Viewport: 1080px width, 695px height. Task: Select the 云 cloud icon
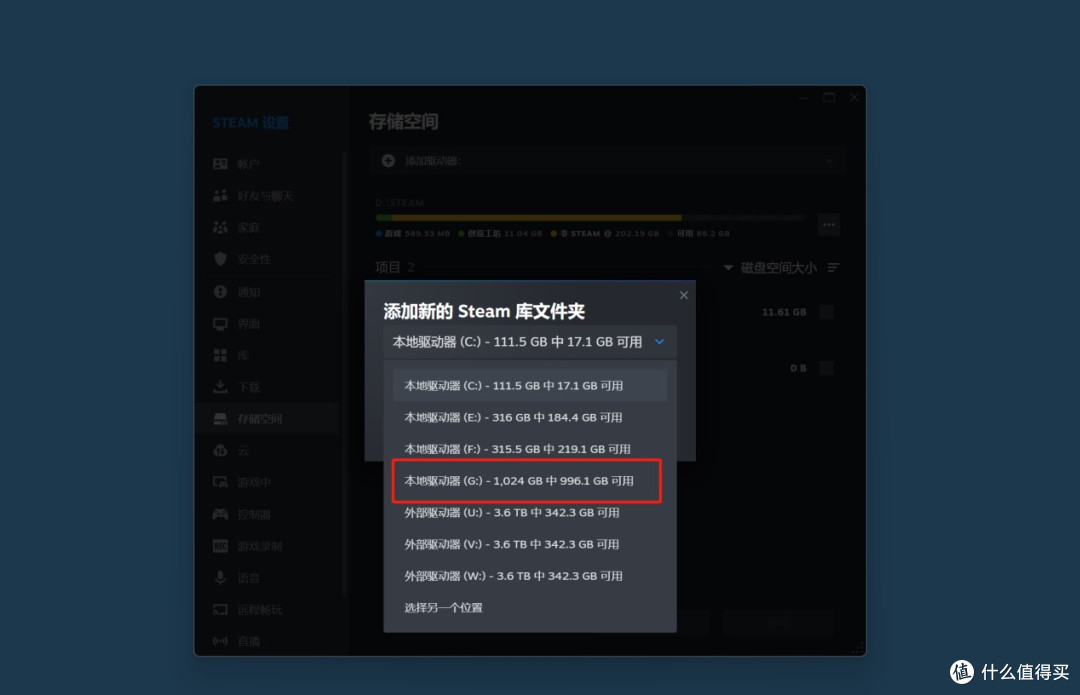click(x=220, y=450)
